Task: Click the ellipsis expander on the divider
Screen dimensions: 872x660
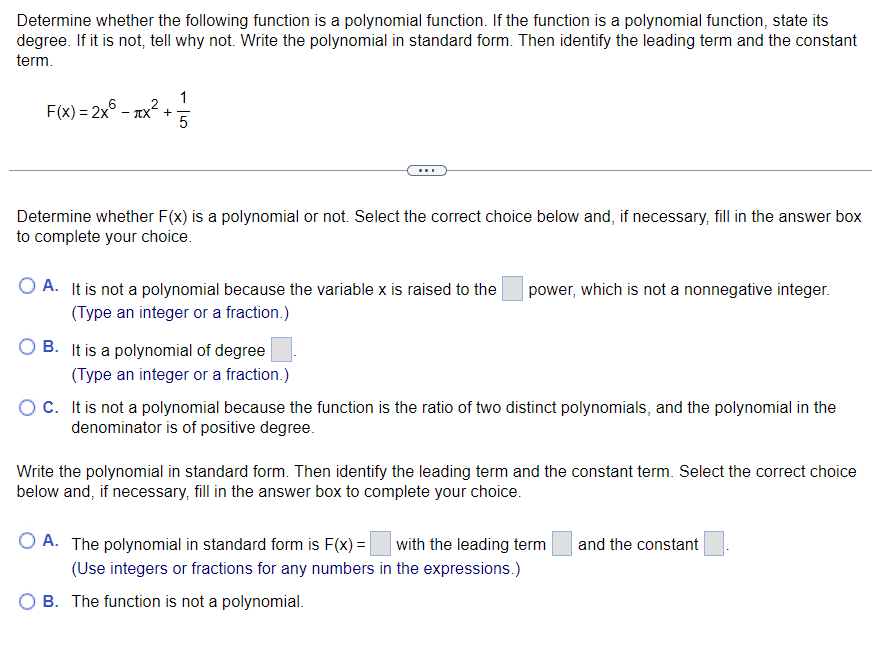Action: point(427,170)
